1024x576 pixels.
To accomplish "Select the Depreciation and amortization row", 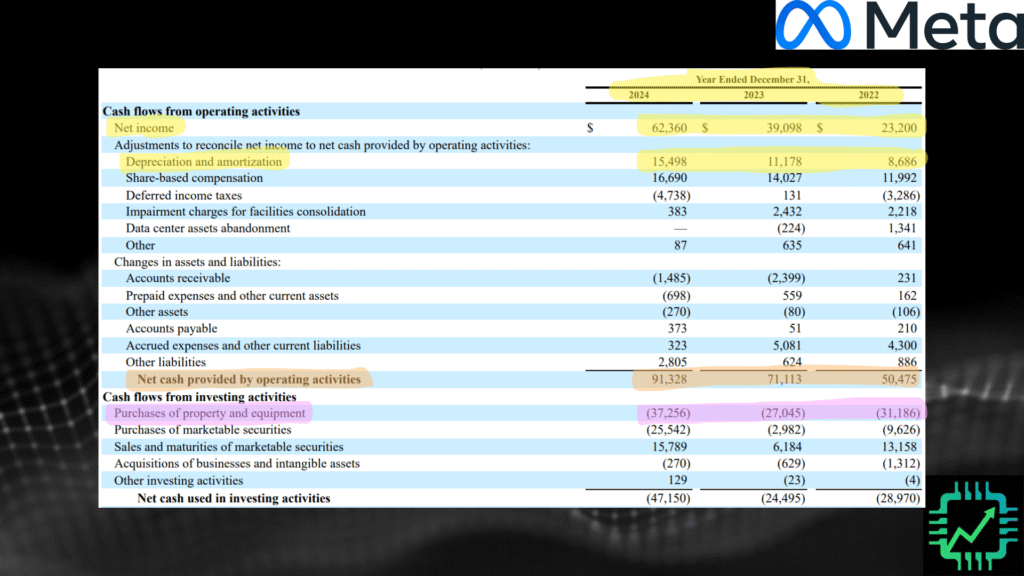I will tap(204, 161).
